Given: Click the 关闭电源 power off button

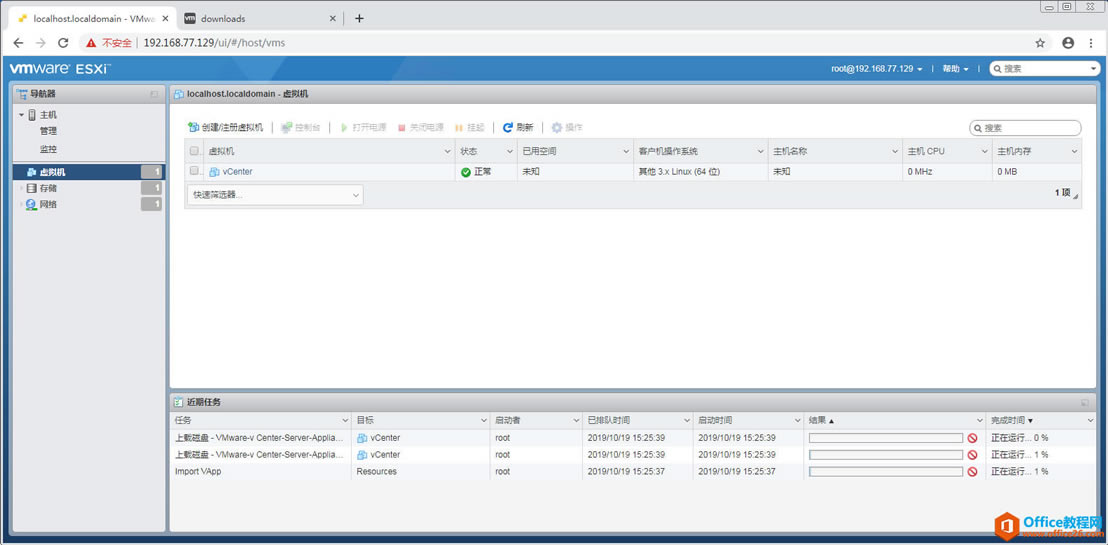Looking at the screenshot, I should pos(420,127).
